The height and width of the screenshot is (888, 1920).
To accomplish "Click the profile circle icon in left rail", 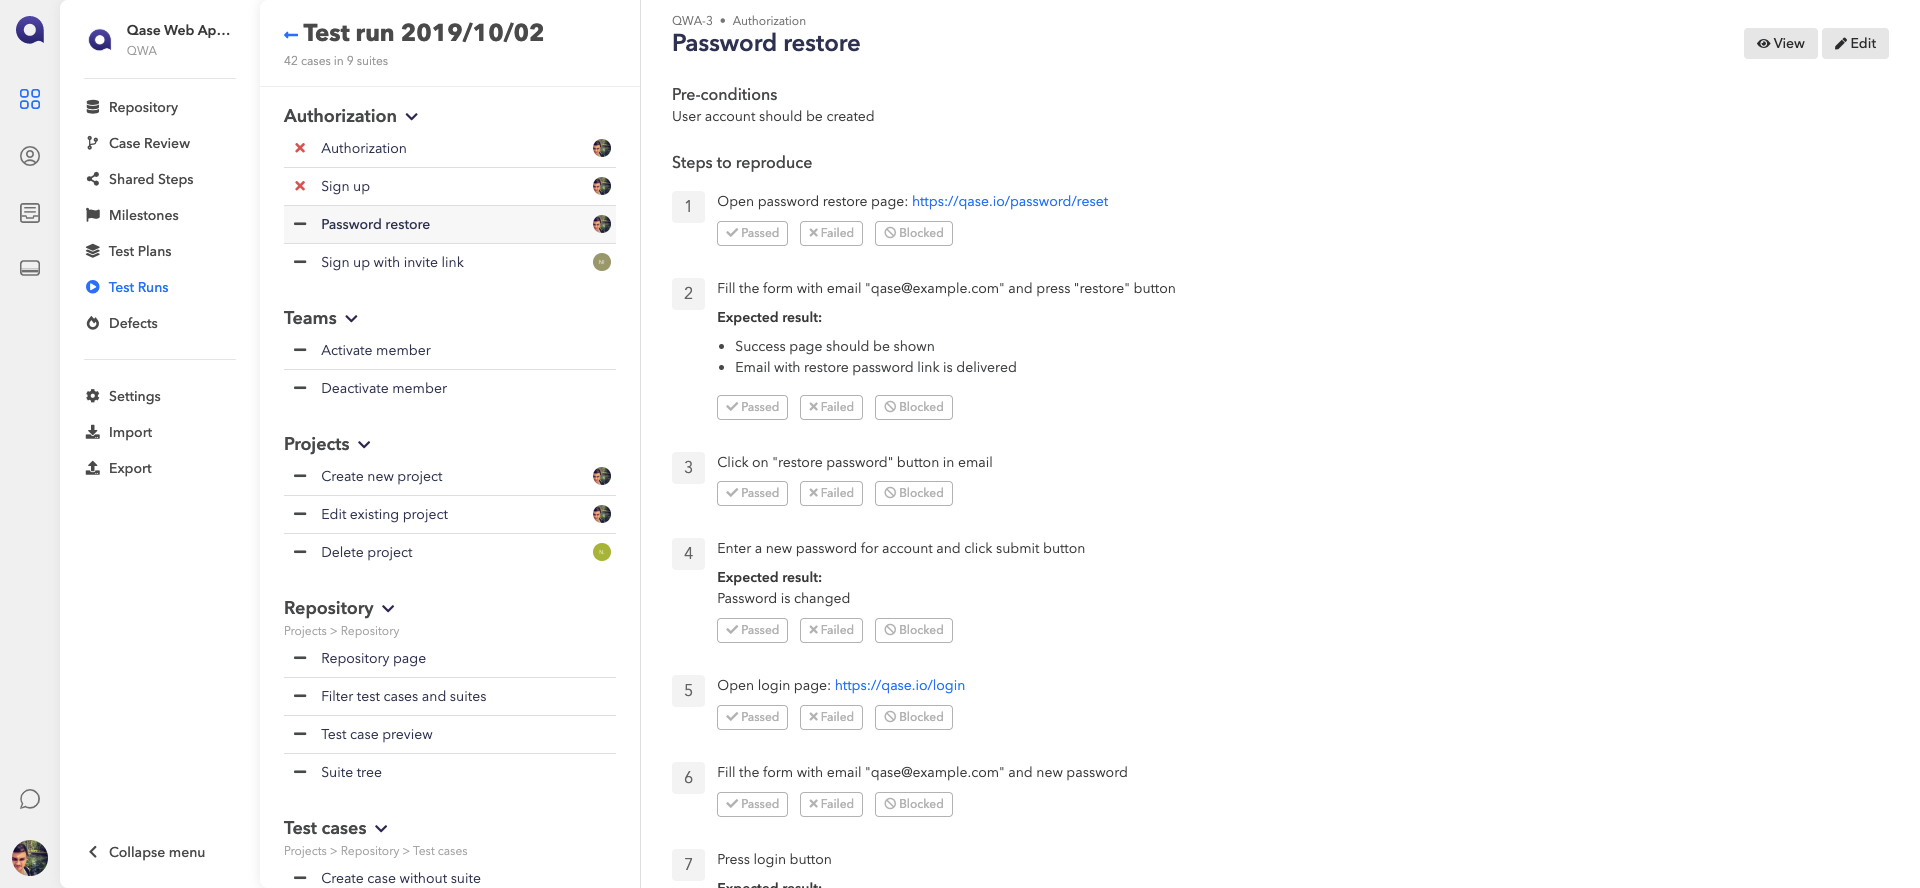I will click(x=30, y=156).
